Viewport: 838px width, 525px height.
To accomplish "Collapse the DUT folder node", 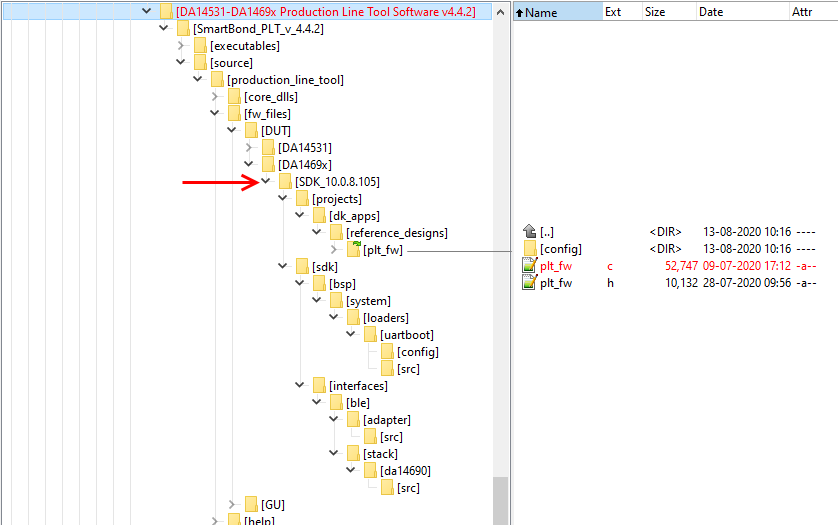I will [232, 130].
